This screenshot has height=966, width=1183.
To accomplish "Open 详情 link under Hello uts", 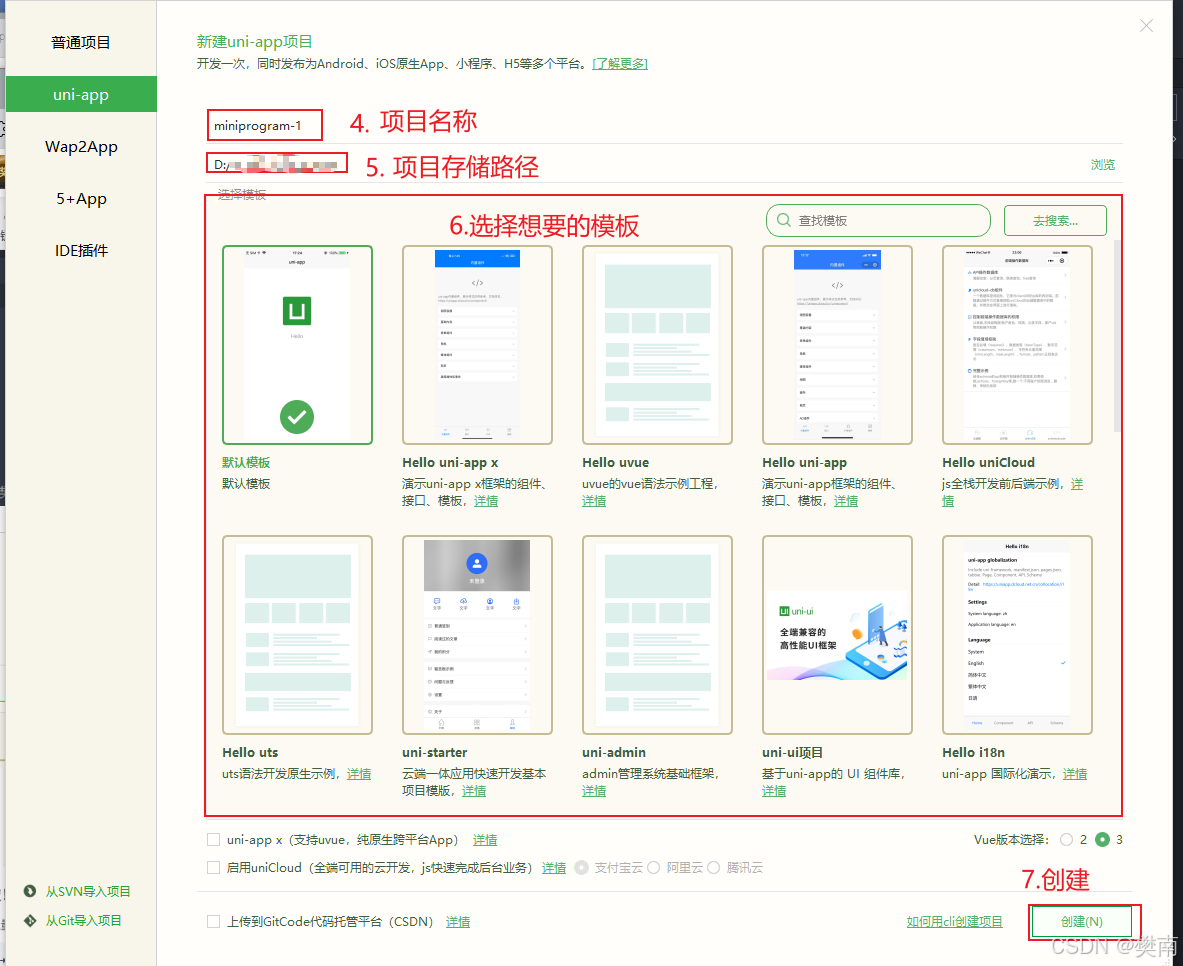I will pos(359,774).
